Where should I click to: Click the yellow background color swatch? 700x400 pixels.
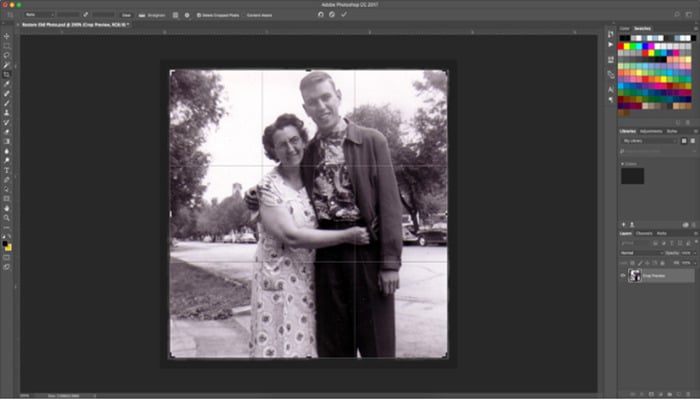click(9, 248)
